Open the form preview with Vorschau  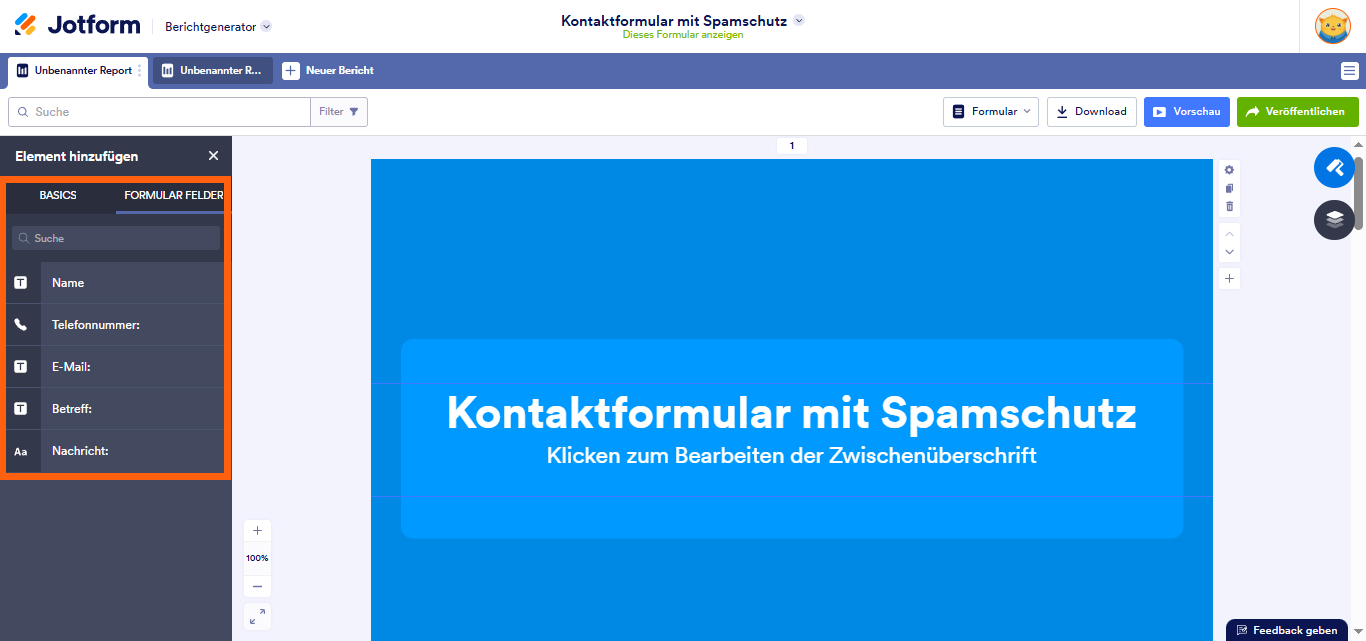click(1186, 111)
